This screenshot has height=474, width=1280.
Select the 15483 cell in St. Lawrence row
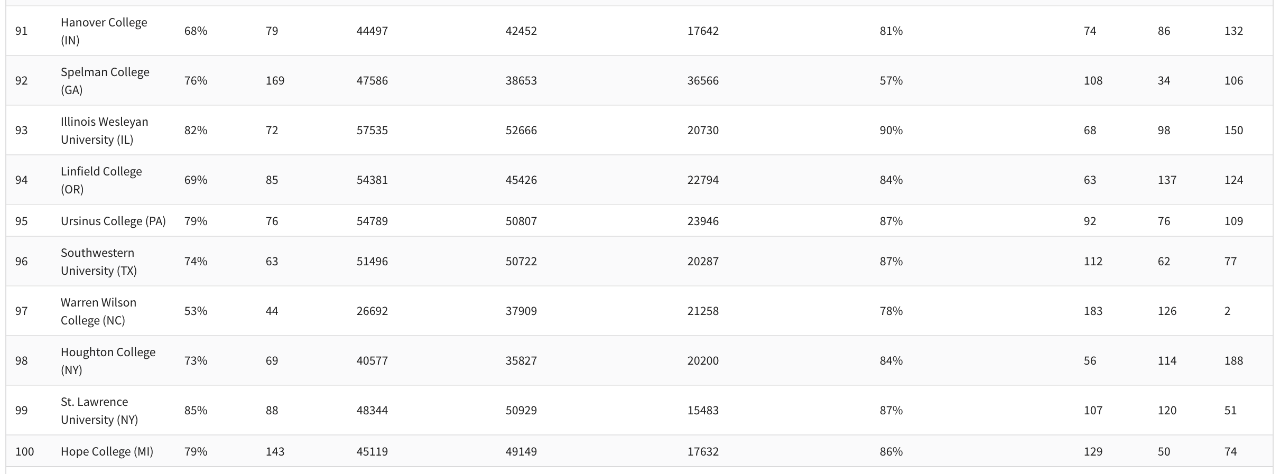pos(702,410)
